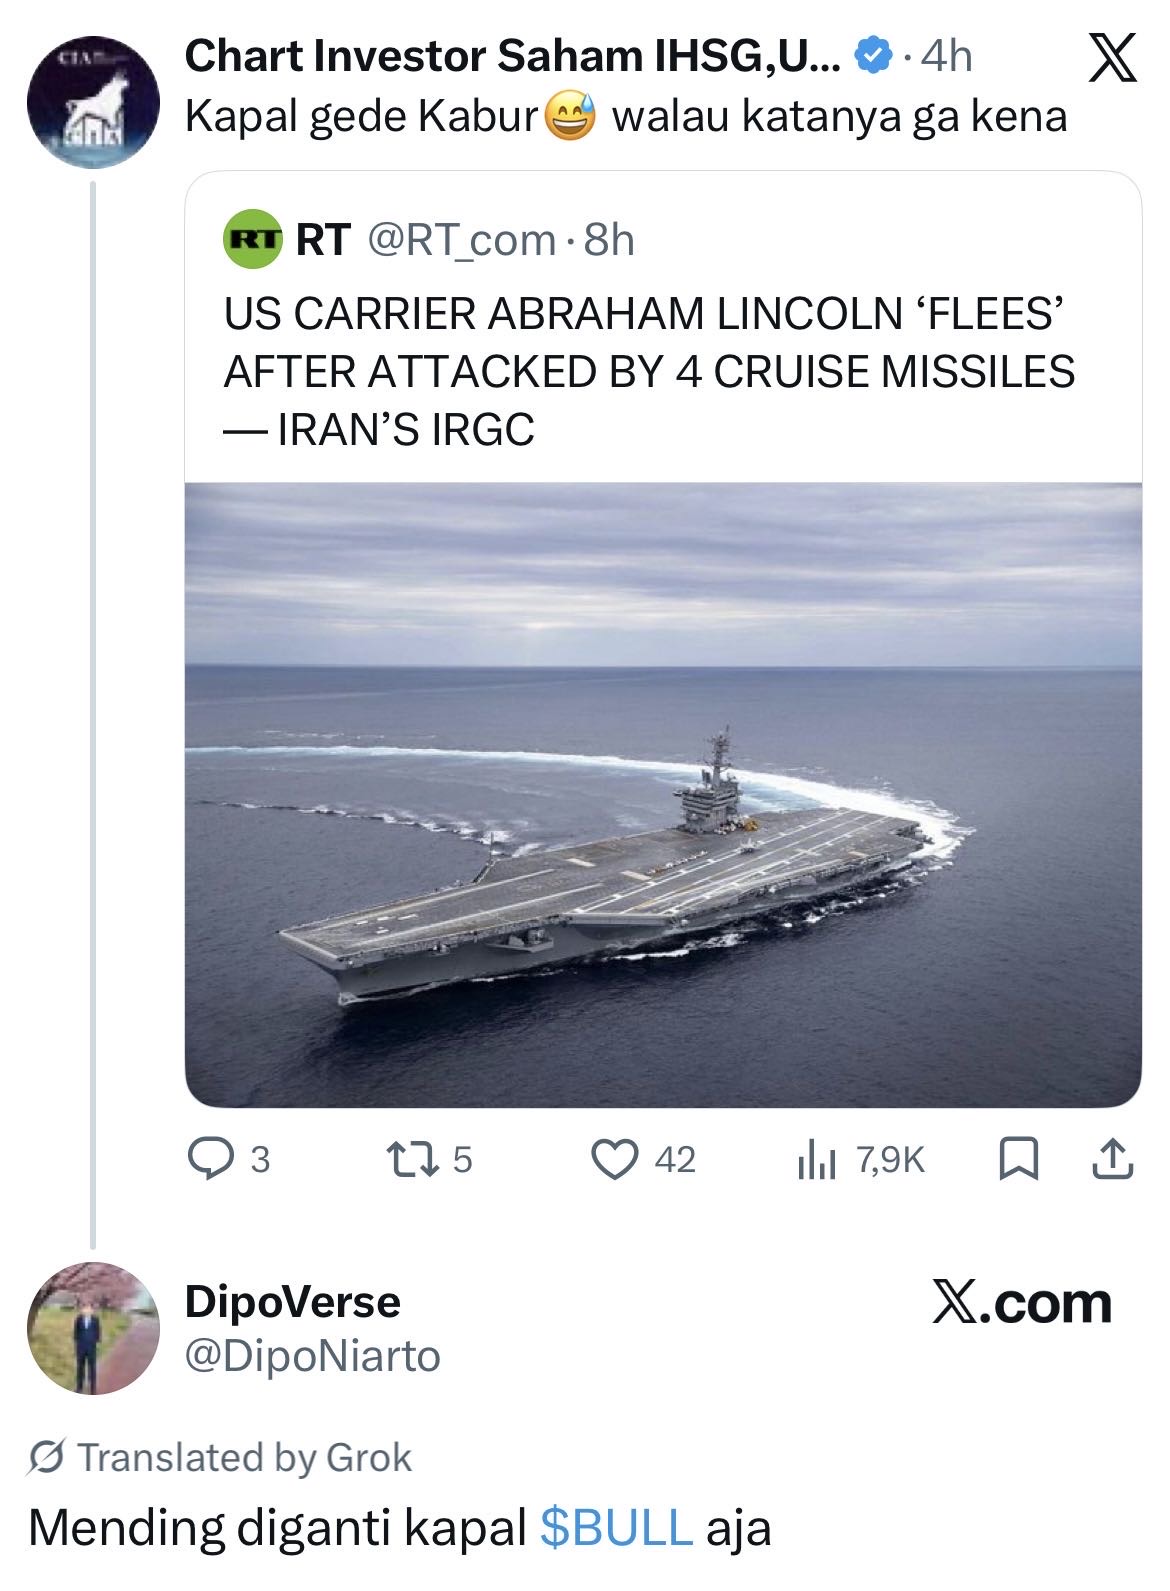Open the aircraft carrier image
1170x1591 pixels.
tap(663, 795)
